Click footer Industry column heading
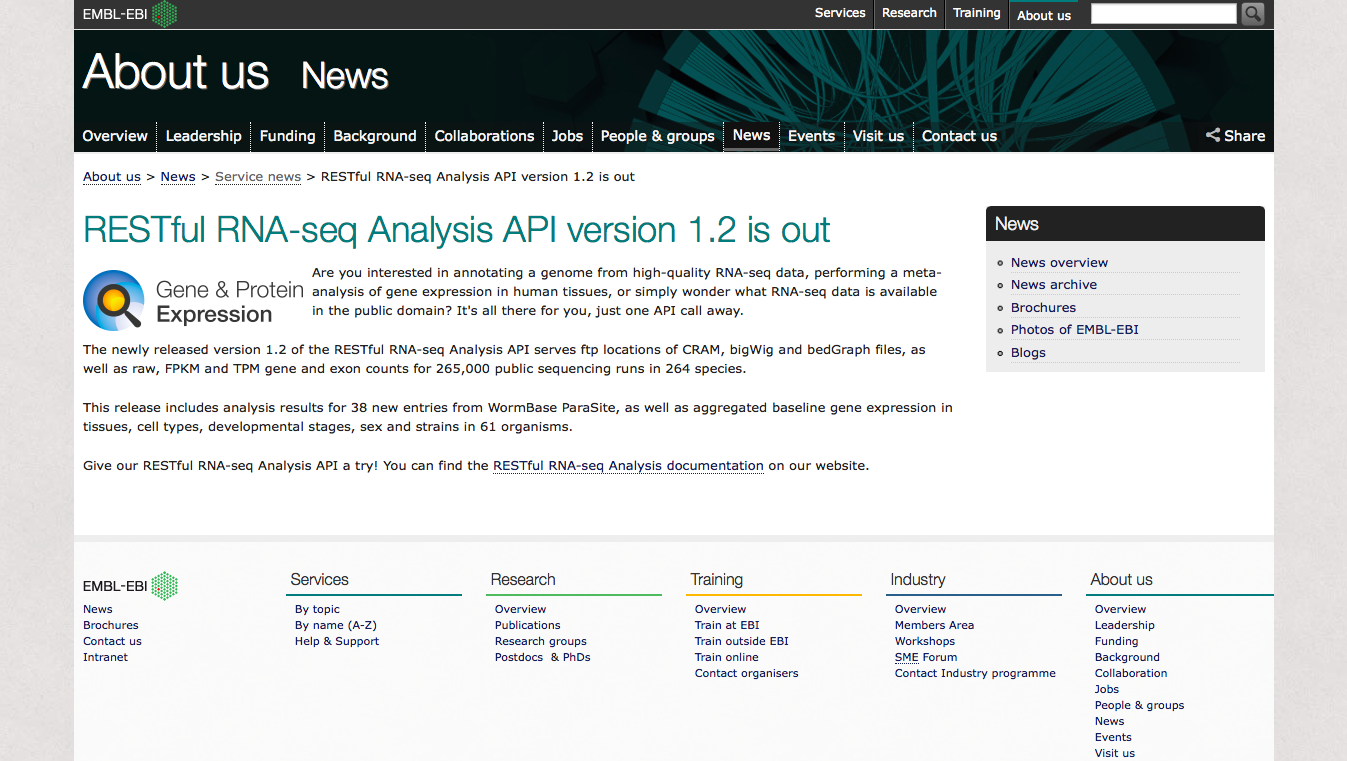 coord(918,580)
